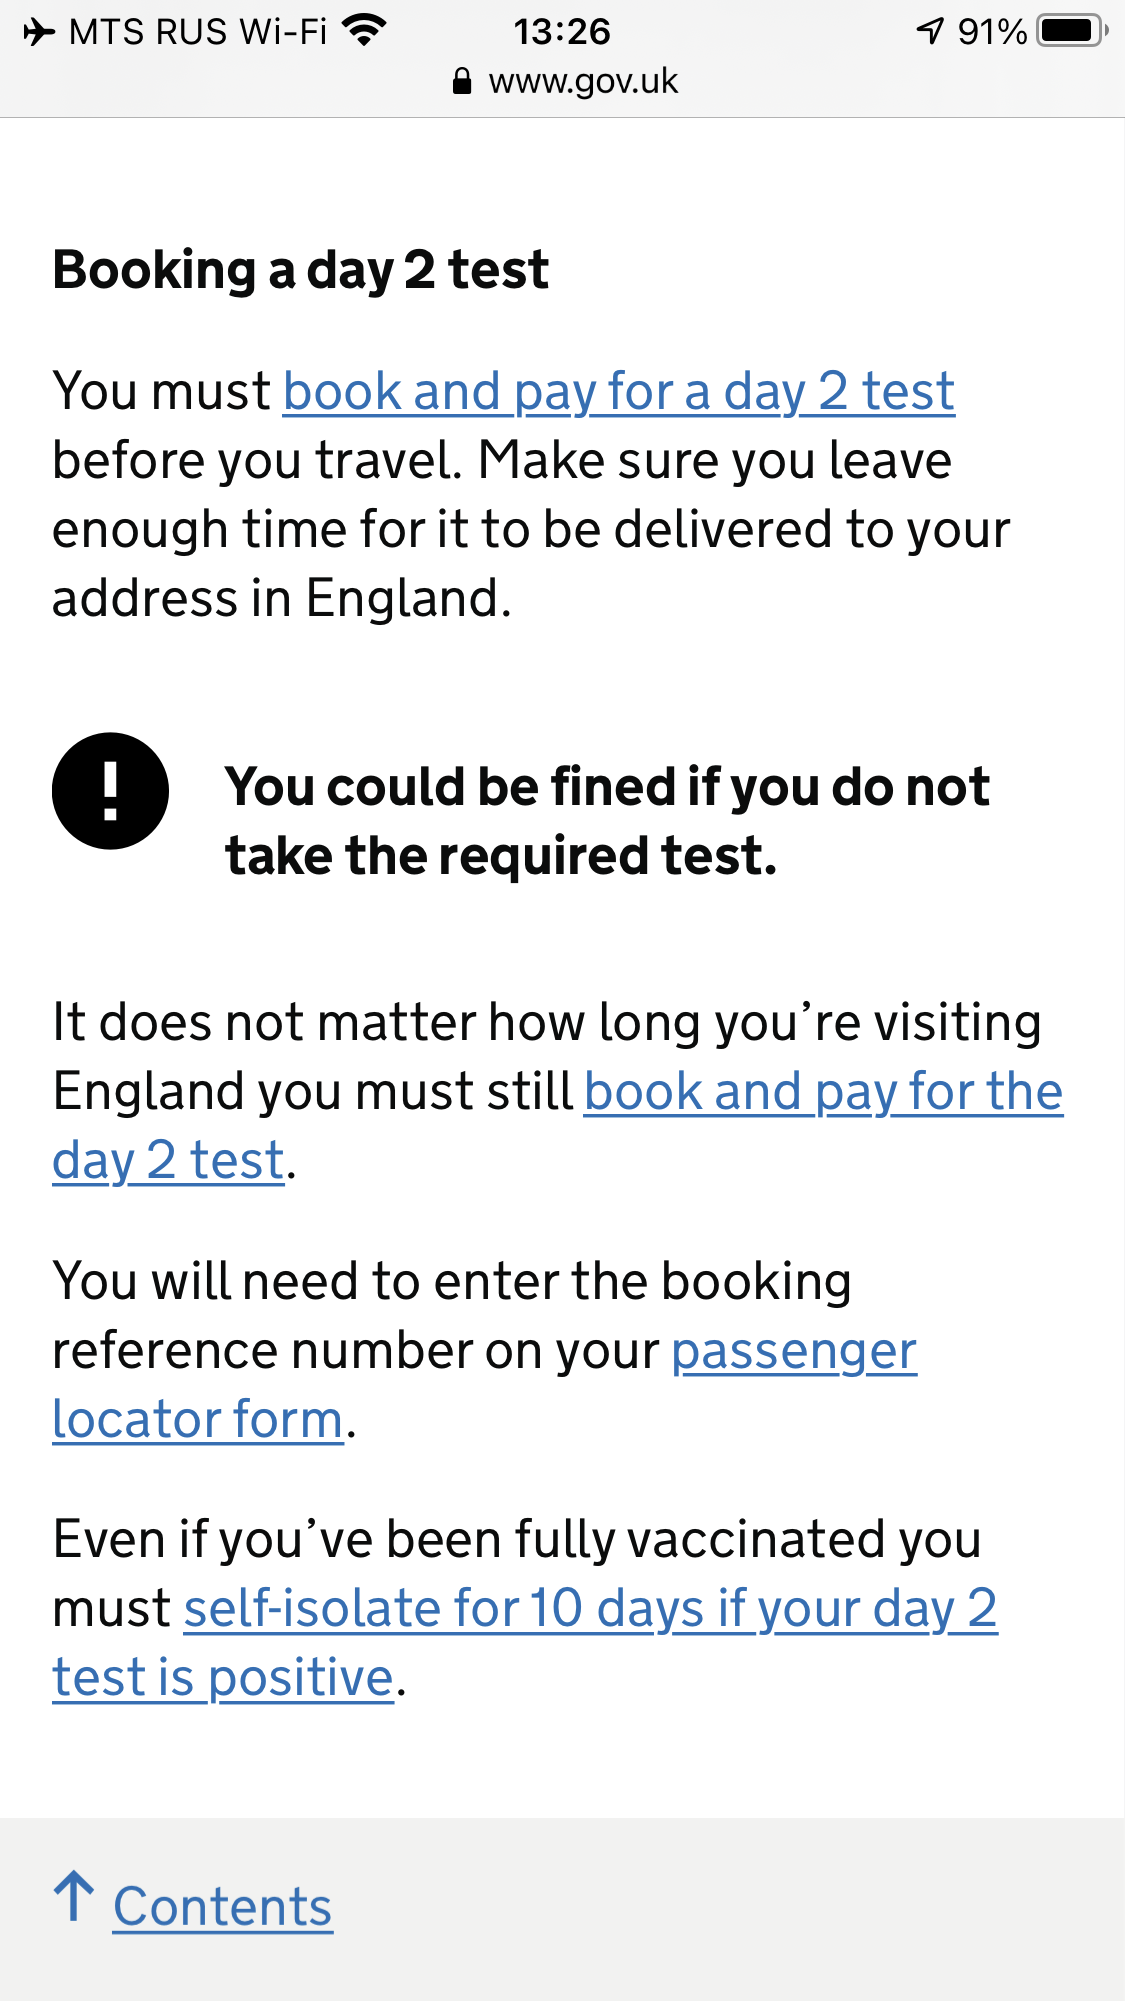The height and width of the screenshot is (2001, 1125).
Task: Tap the Wi-Fi signal icon
Action: (364, 31)
